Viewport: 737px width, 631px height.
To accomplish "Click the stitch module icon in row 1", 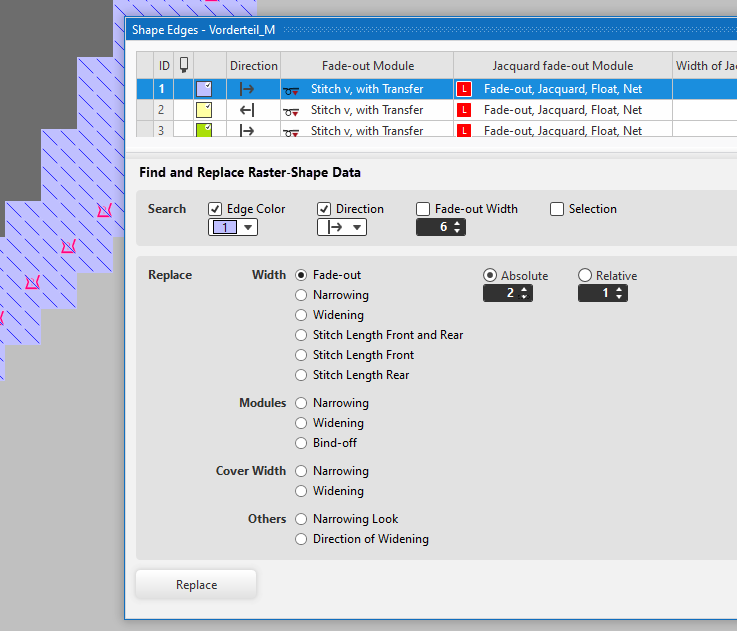I will (292, 90).
